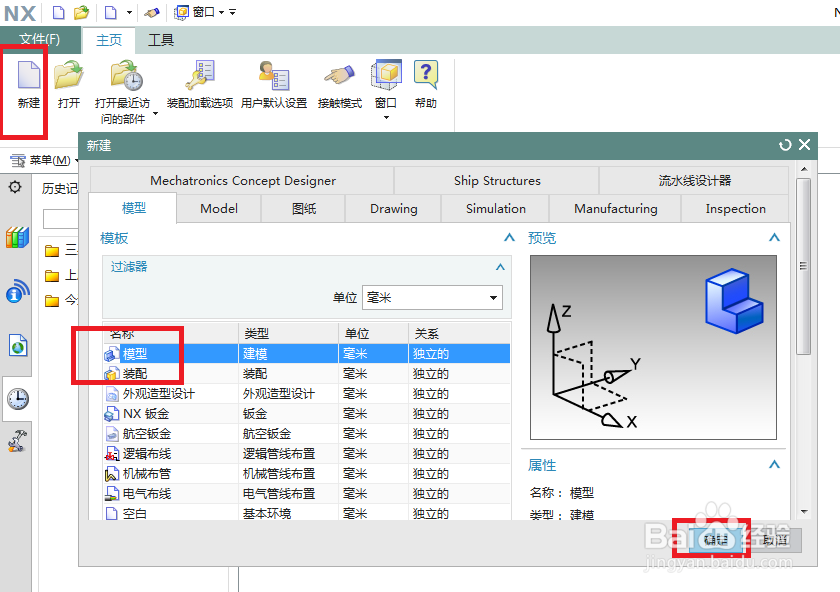This screenshot has width=840, height=592.
Task: Switch to the 主页 ribbon tab
Action: coord(109,40)
